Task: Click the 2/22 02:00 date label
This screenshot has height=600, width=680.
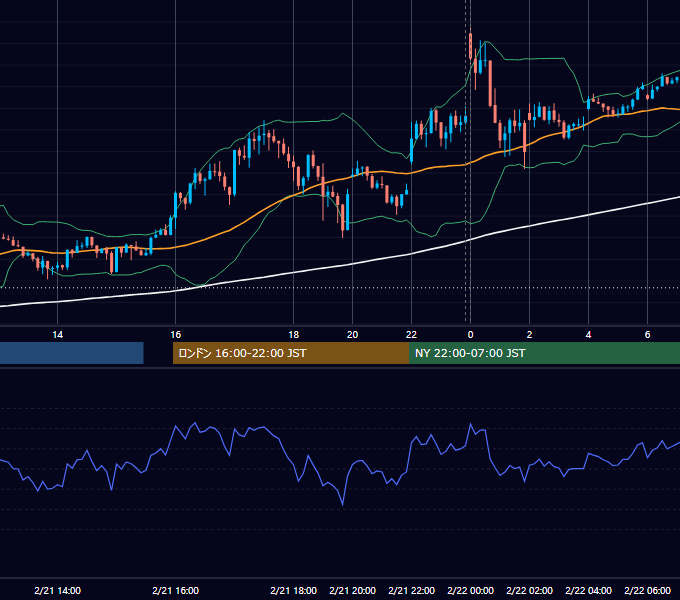Action: (529, 590)
